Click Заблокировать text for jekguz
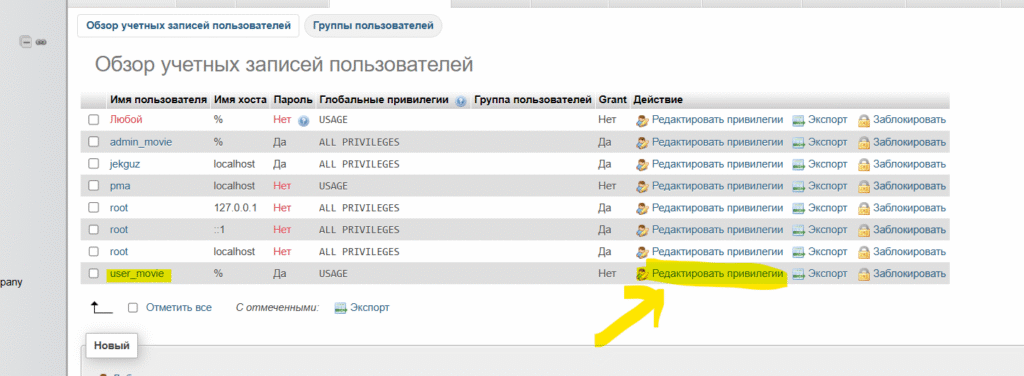The width and height of the screenshot is (1024, 376). coord(909,164)
